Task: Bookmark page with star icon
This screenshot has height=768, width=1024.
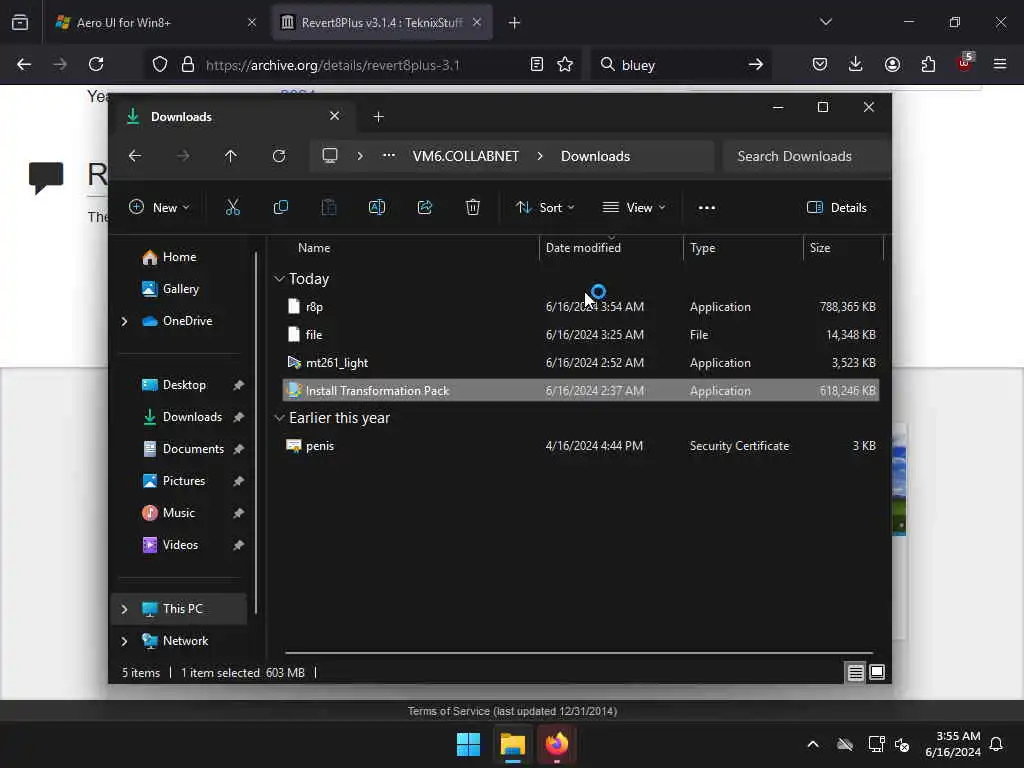Action: 565,64
